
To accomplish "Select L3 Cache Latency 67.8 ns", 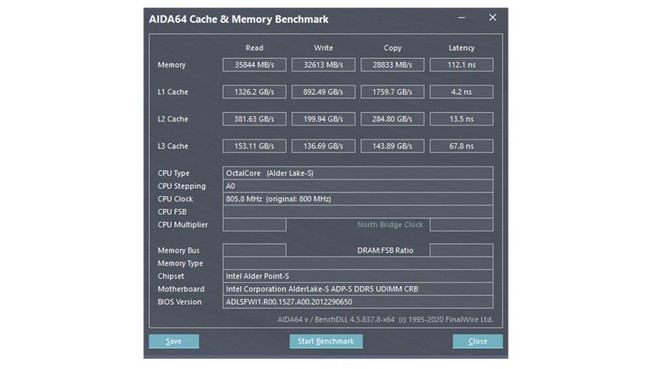I will [x=461, y=146].
